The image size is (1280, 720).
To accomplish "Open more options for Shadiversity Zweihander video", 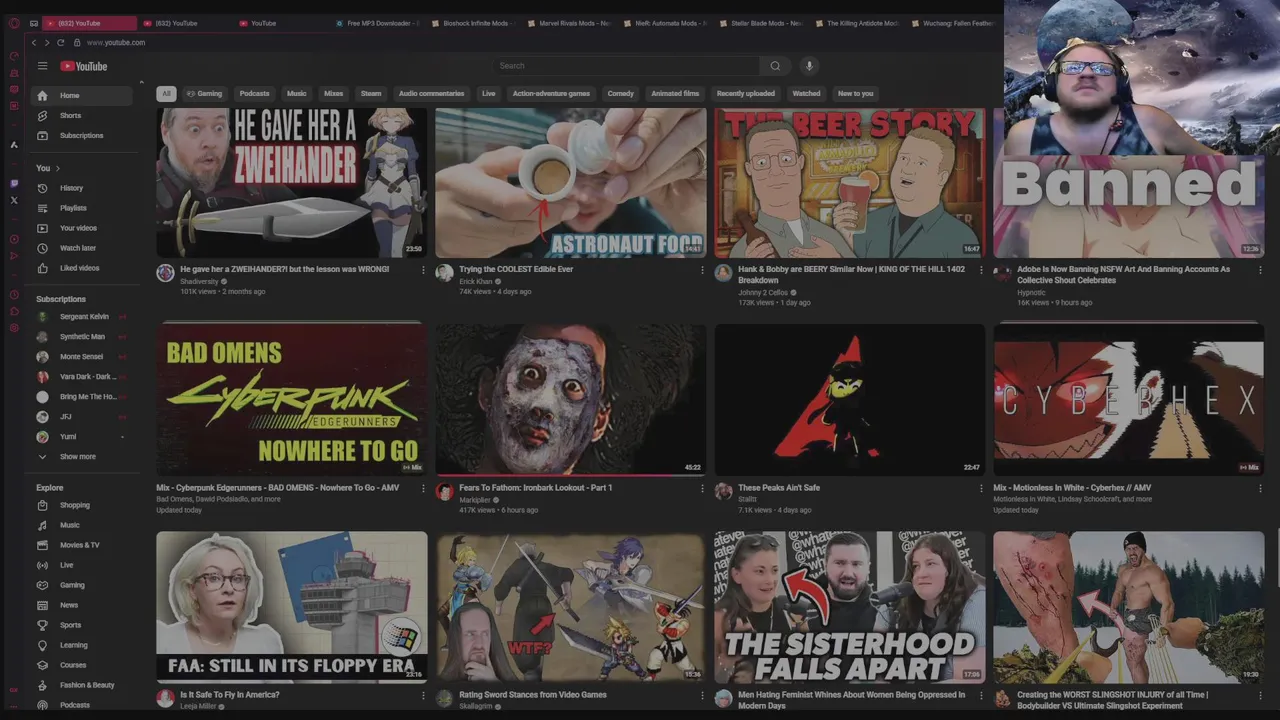I will click(x=423, y=270).
